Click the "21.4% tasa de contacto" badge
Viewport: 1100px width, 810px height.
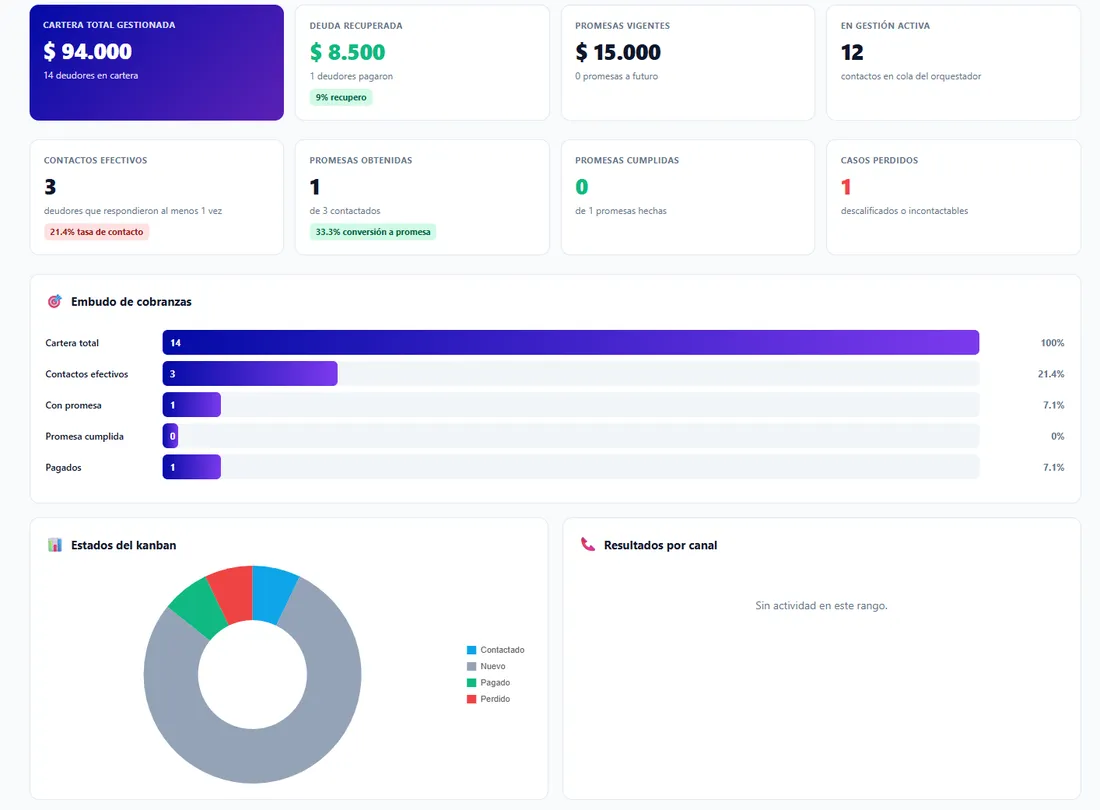(x=96, y=232)
